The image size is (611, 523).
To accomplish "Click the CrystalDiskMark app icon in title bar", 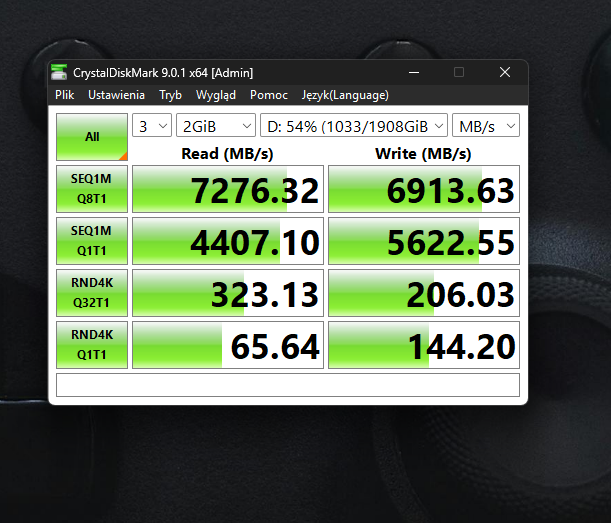I will tap(59, 72).
